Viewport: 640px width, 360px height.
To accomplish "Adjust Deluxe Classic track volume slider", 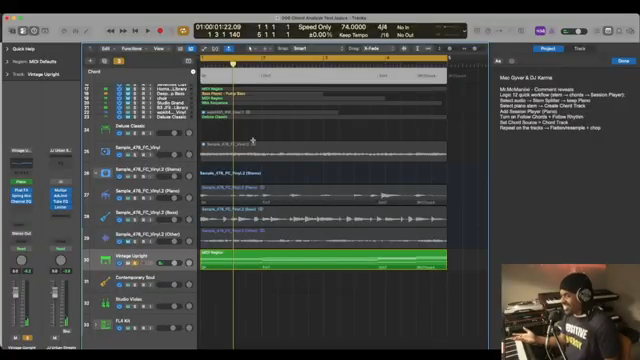I will [169, 133].
